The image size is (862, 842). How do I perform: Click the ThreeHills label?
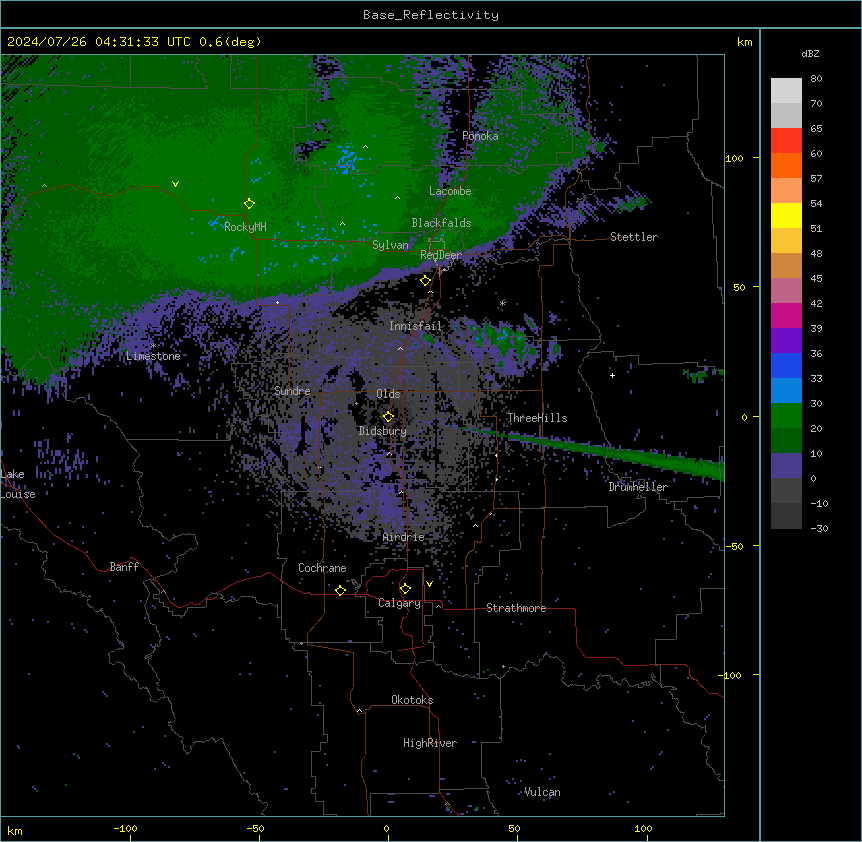point(537,418)
